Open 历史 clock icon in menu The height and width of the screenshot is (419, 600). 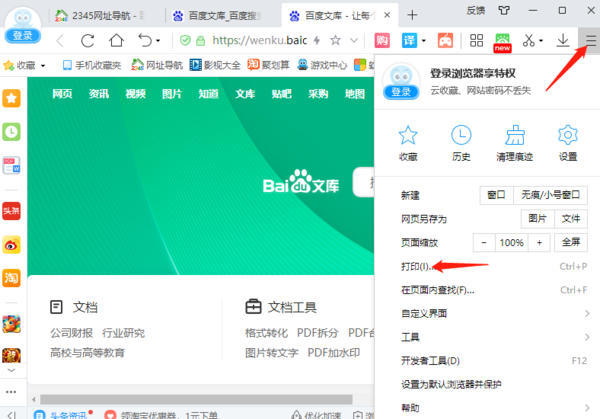click(461, 140)
